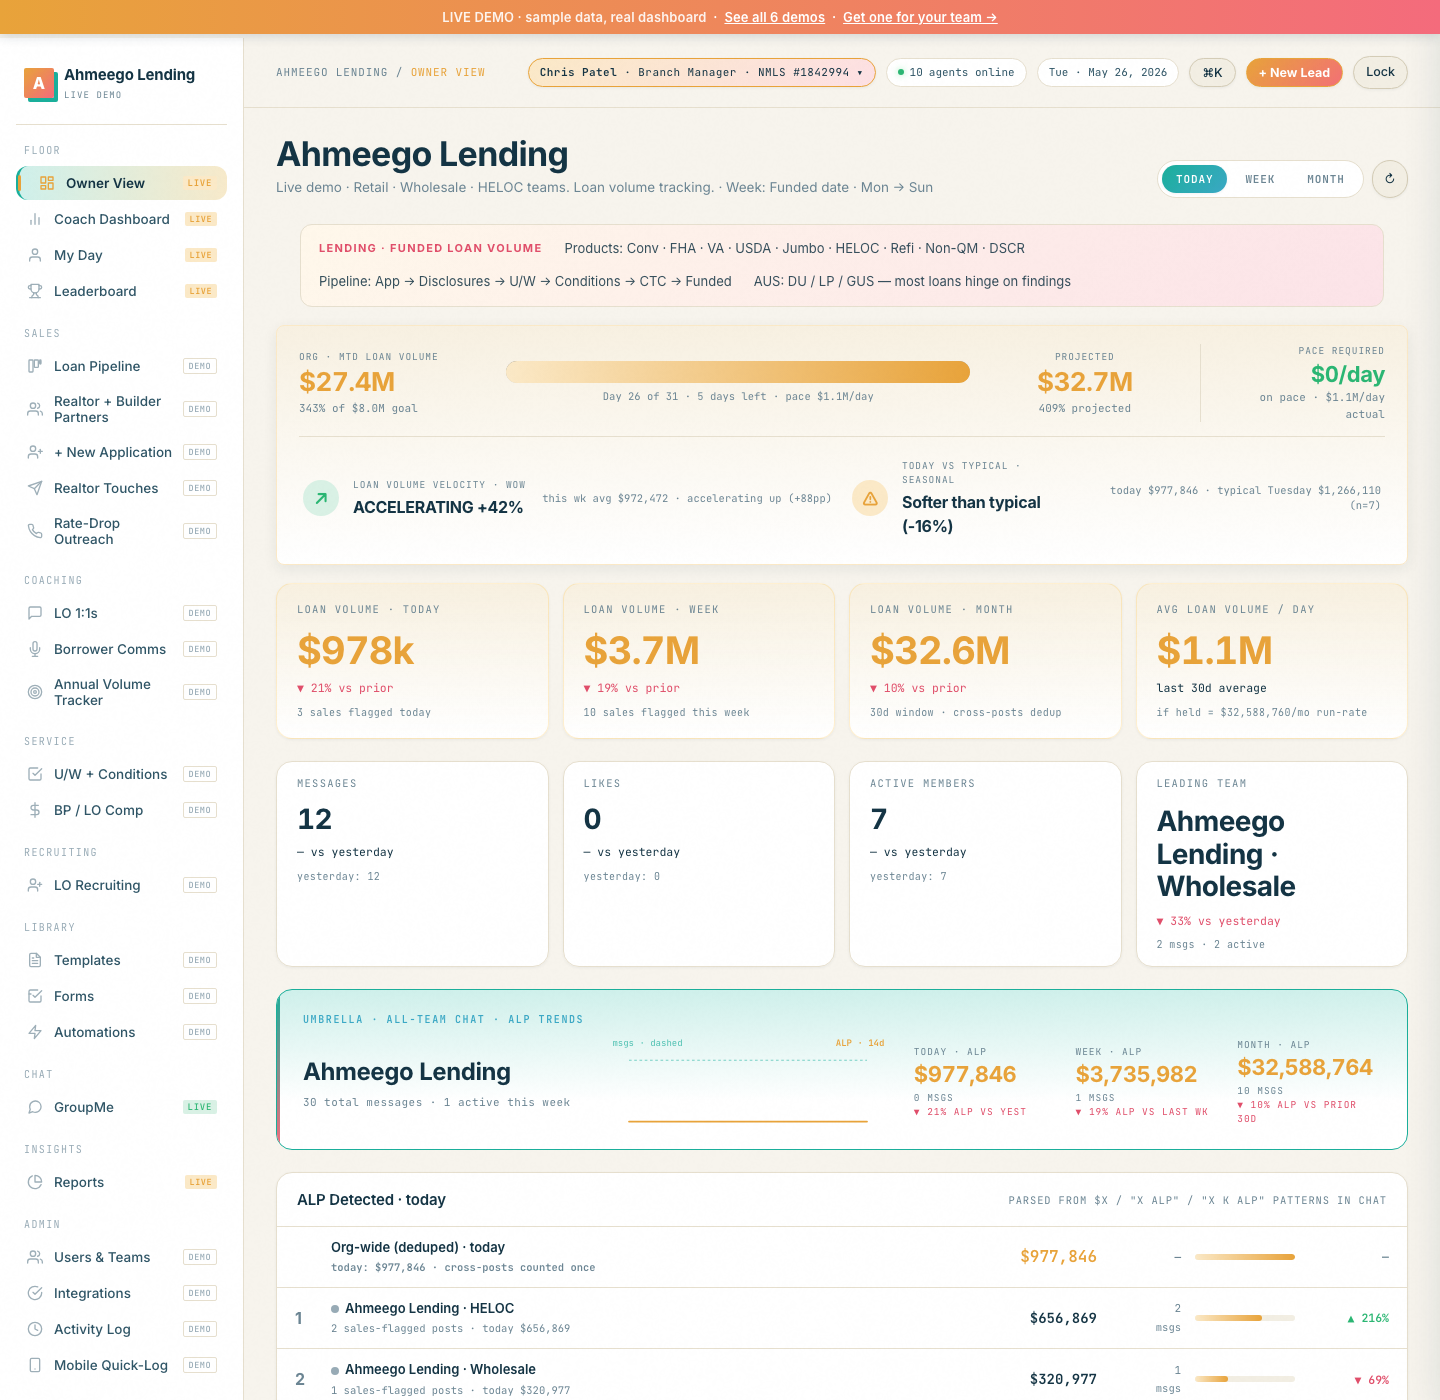Click the accelerating velocity arrow icon
1440x1400 pixels.
pyautogui.click(x=321, y=497)
